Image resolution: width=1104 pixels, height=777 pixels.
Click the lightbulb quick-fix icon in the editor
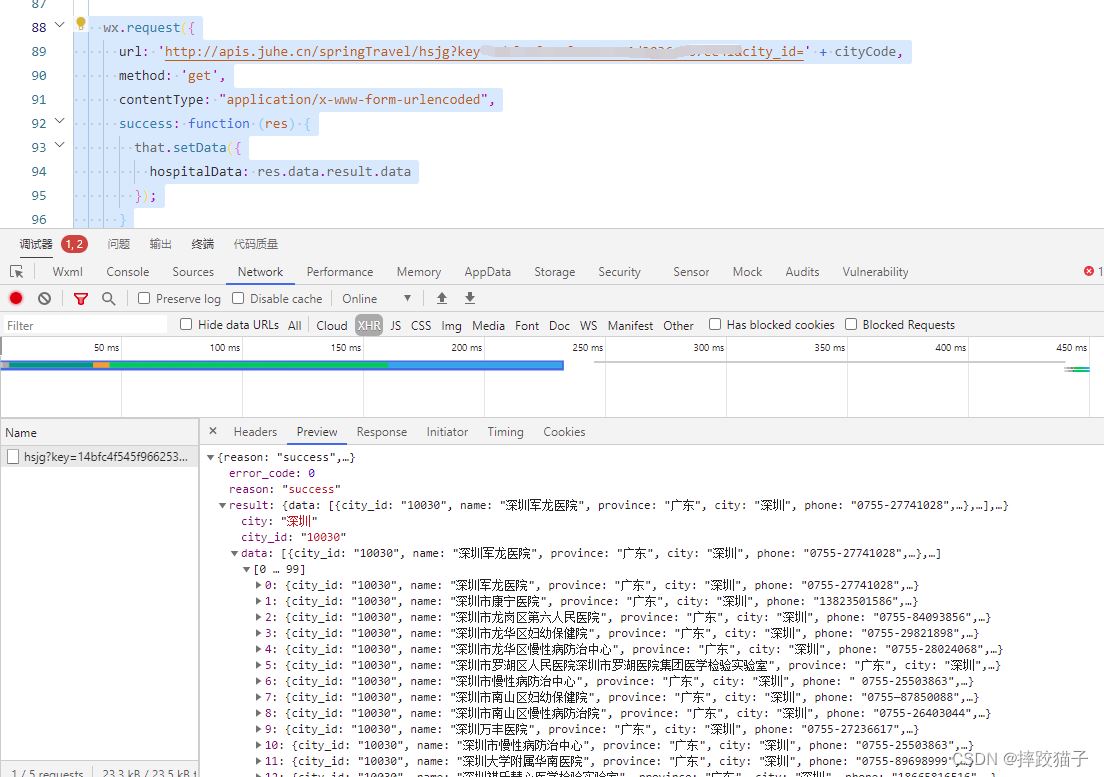coord(81,24)
